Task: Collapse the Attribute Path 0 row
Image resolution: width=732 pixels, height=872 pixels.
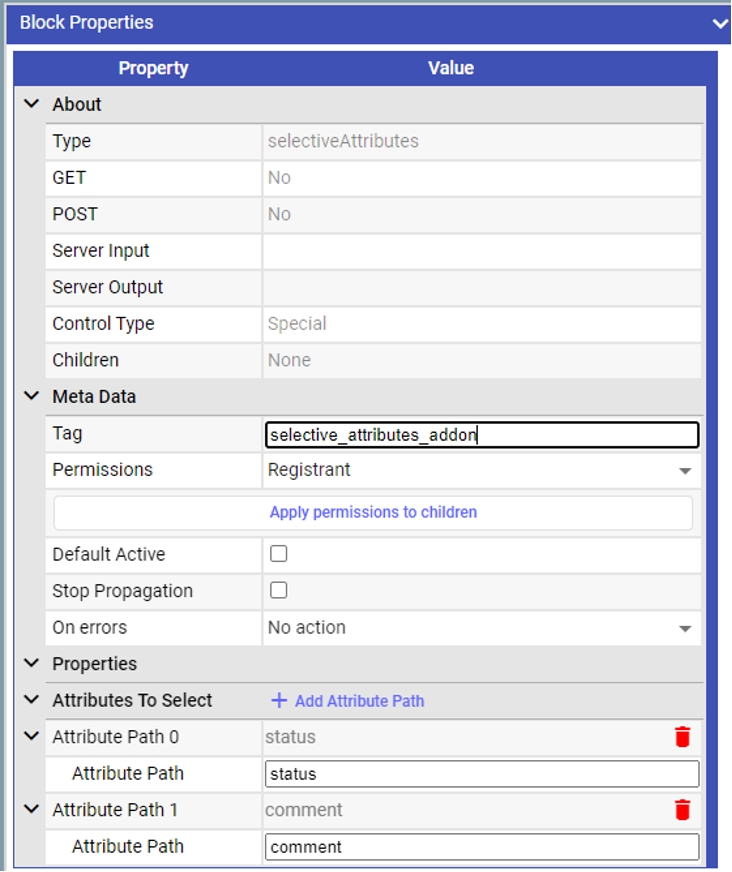Action: pyautogui.click(x=32, y=738)
